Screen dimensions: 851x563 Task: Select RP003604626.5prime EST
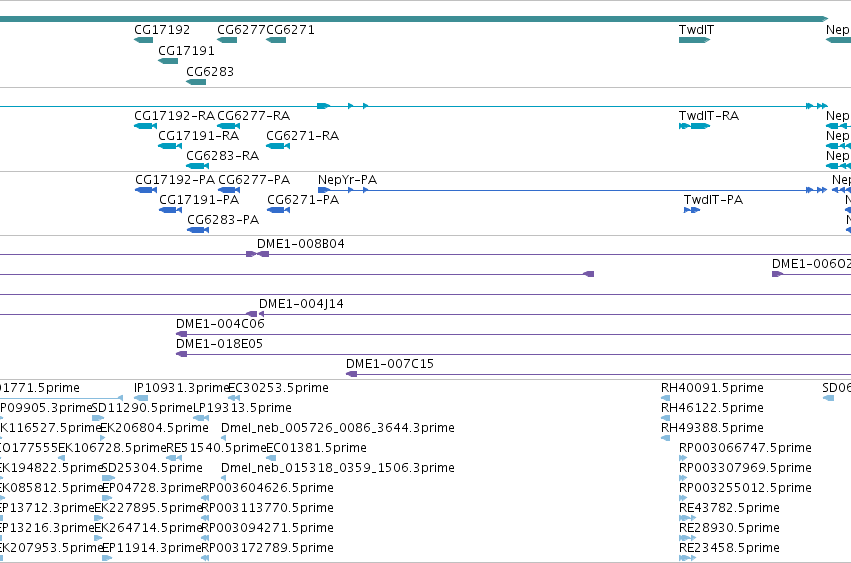(x=205, y=498)
